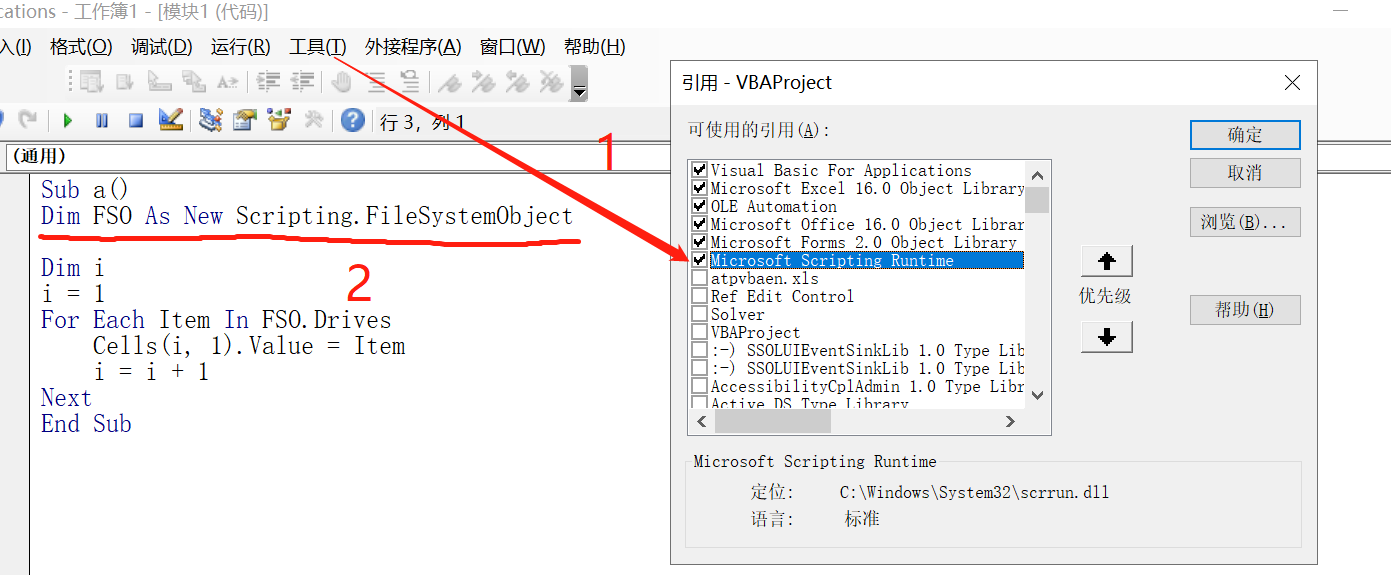Open the Object Browser icon
This screenshot has width=1391, height=575.
point(278,121)
